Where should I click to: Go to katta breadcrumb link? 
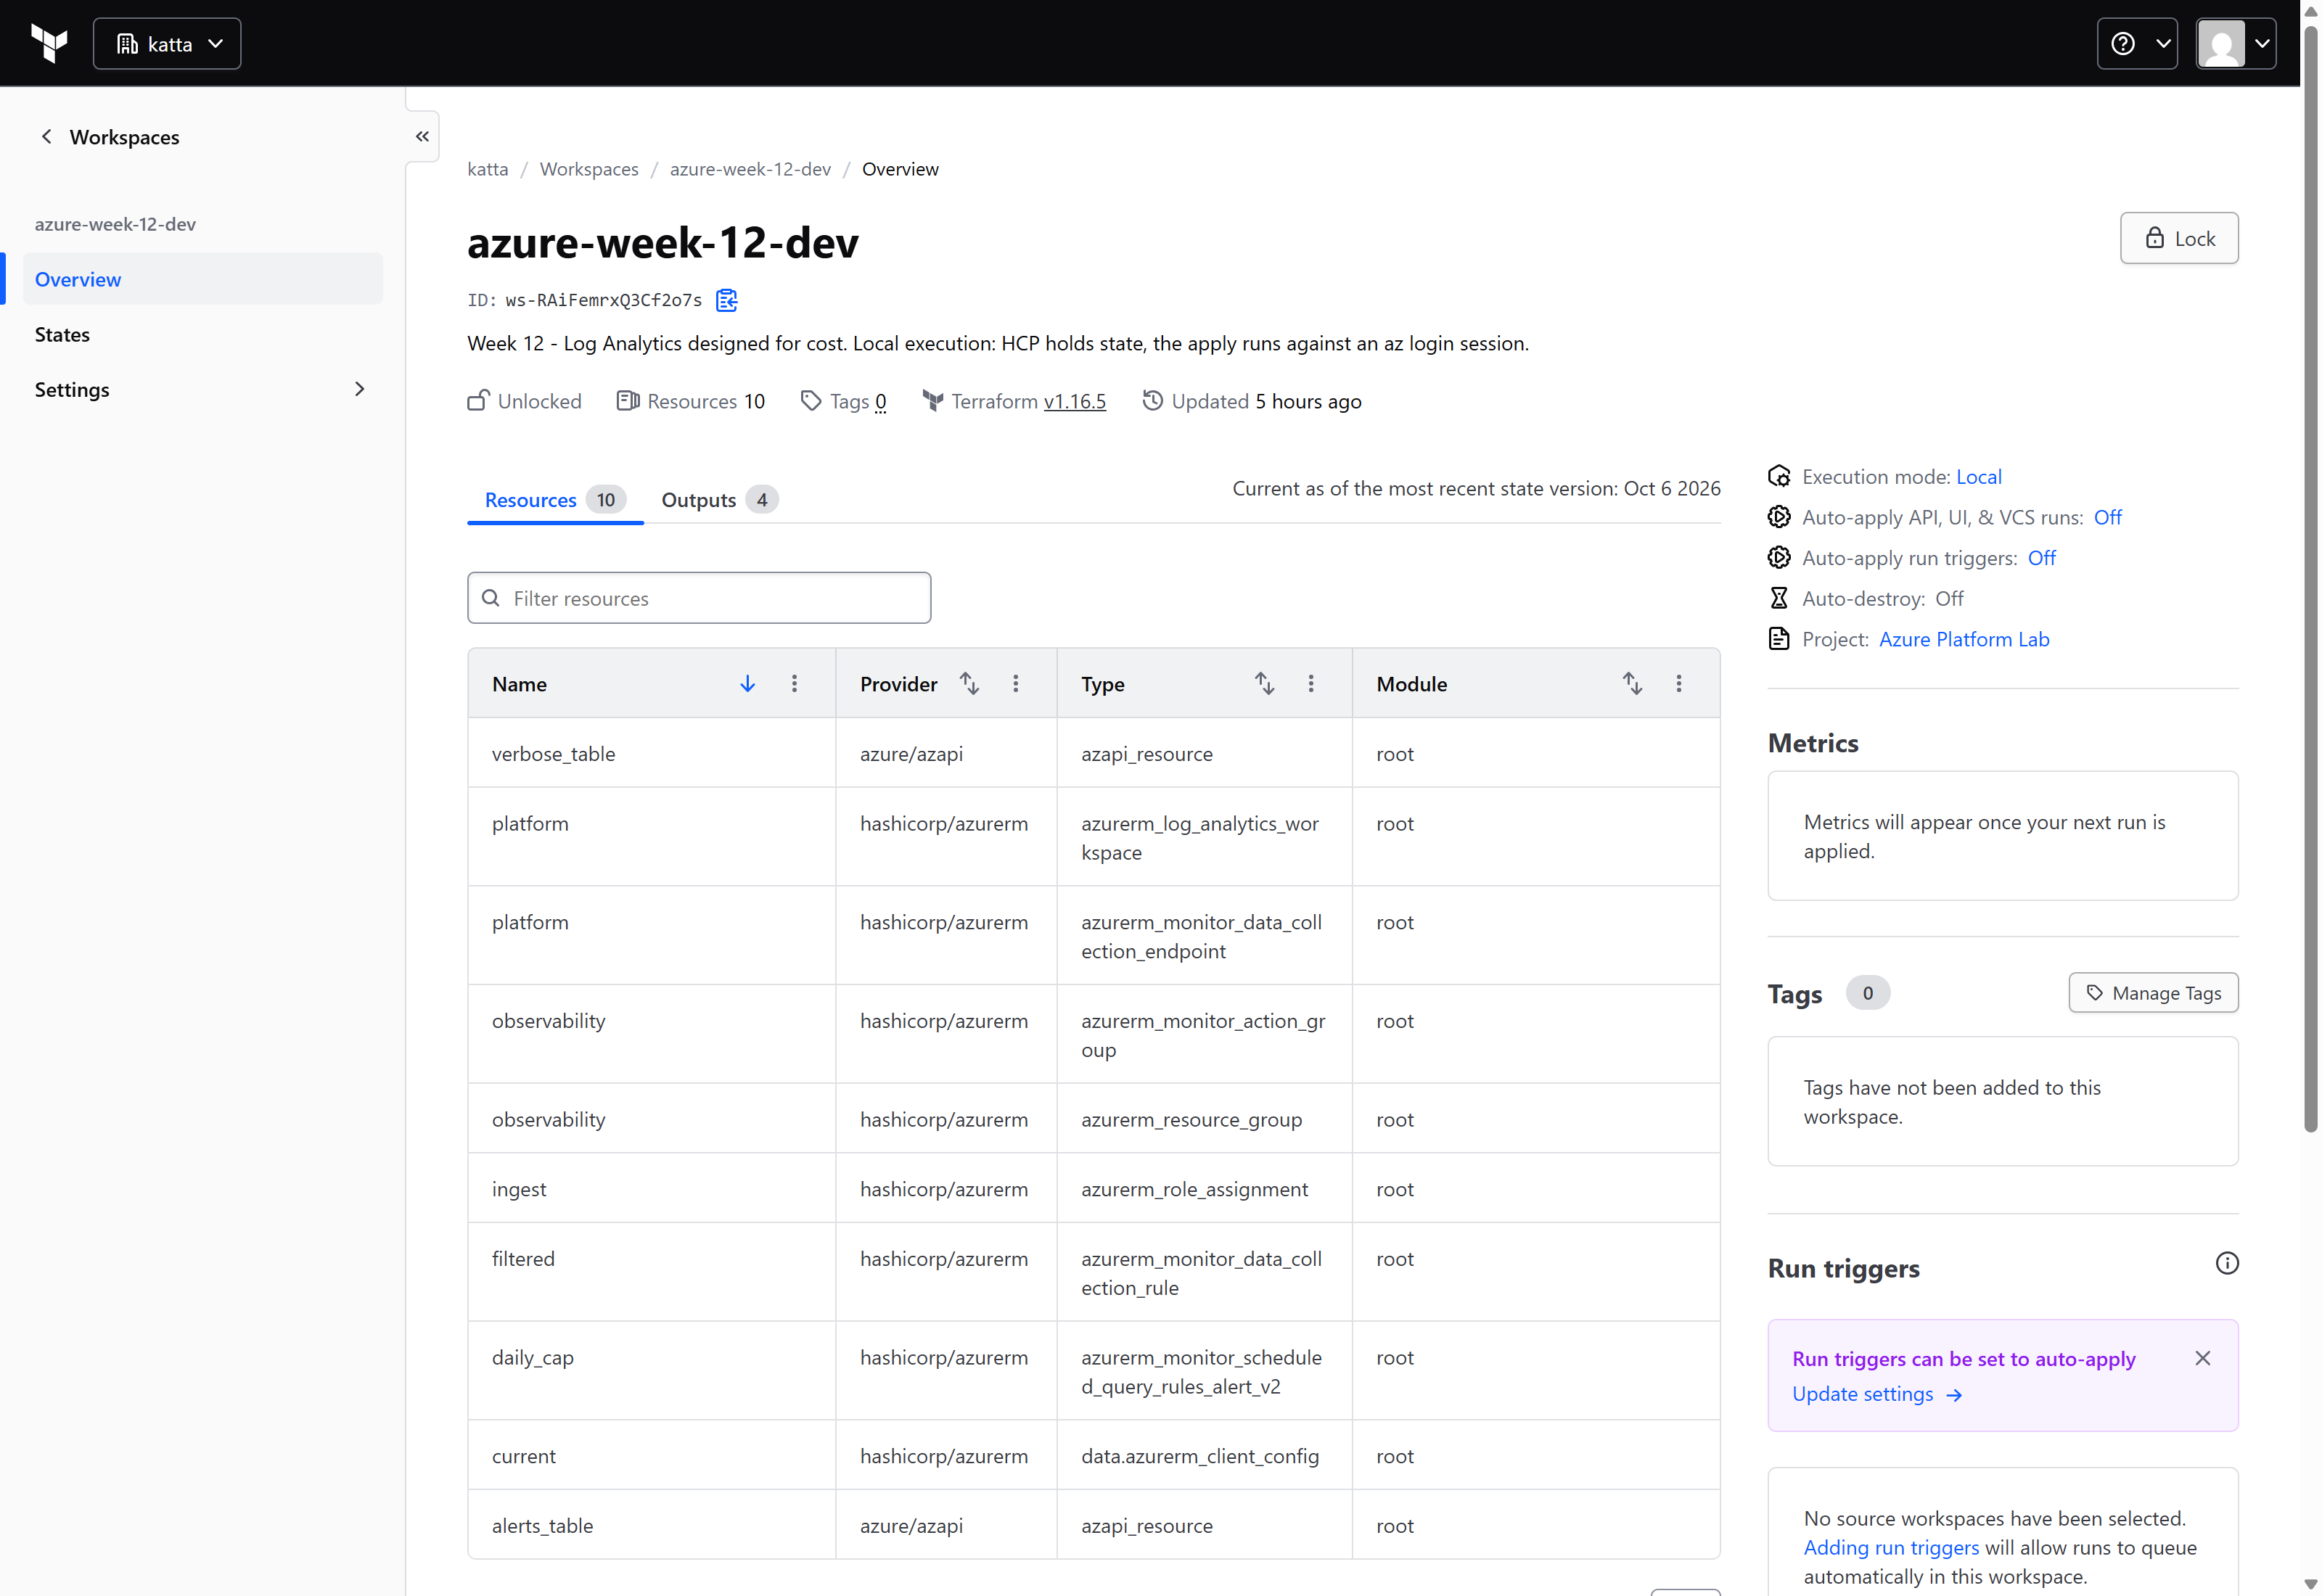point(487,169)
